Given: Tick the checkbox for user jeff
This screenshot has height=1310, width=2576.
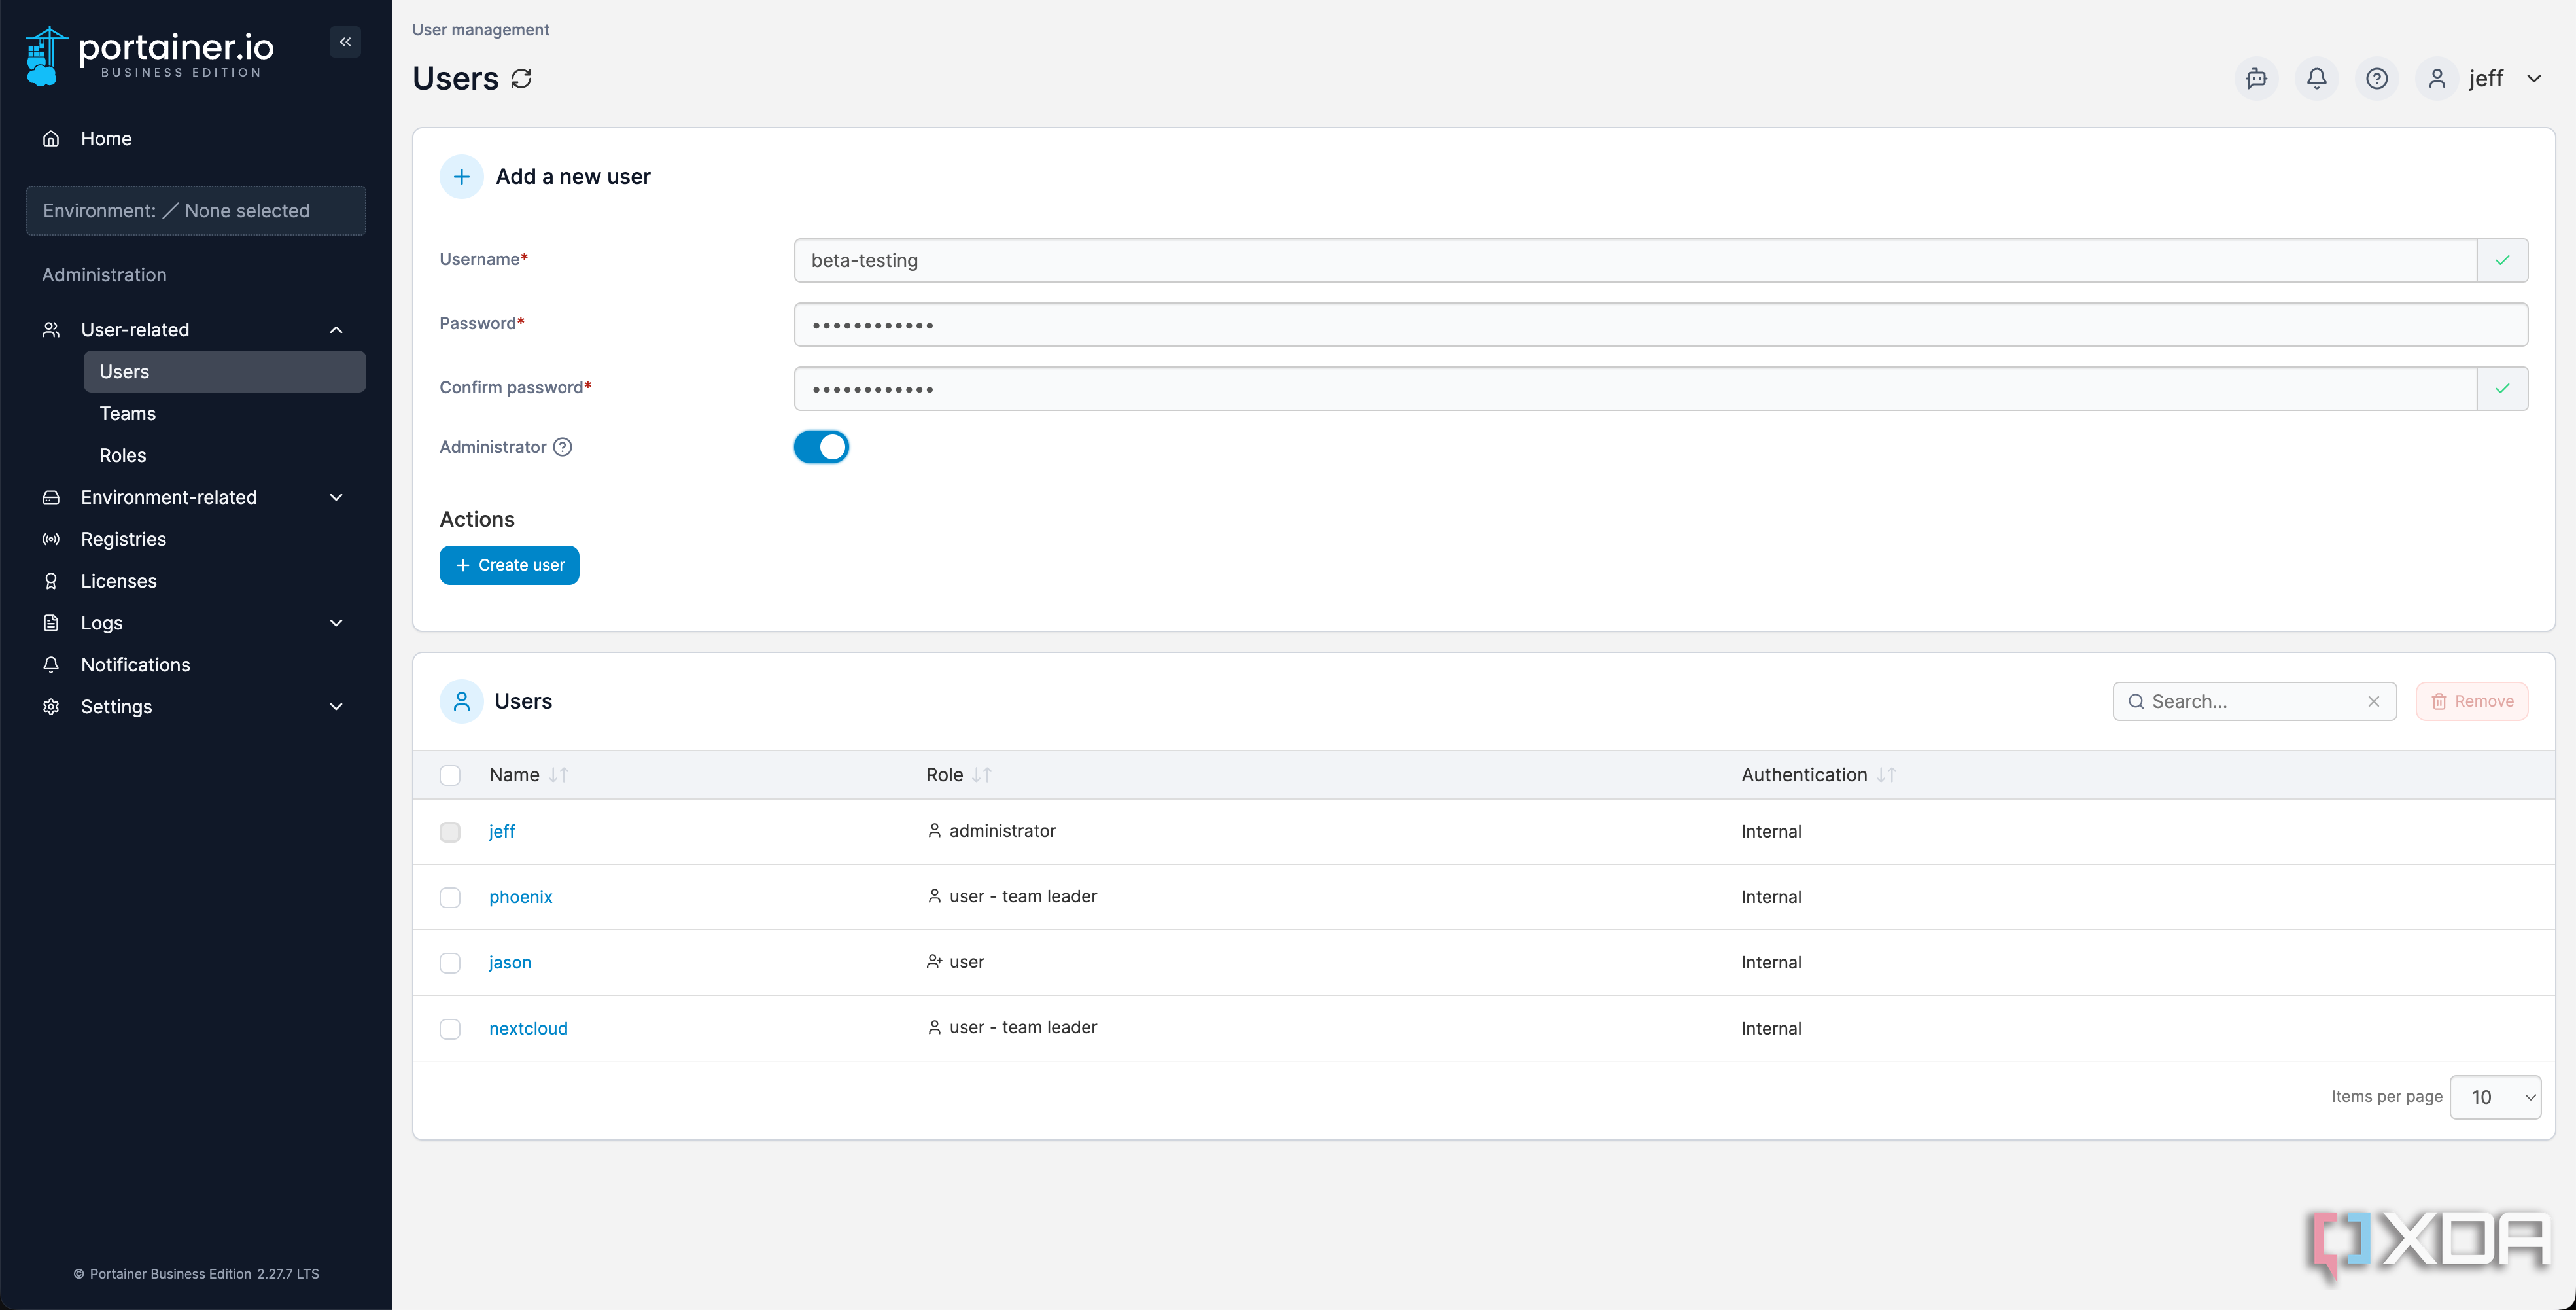Looking at the screenshot, I should tap(450, 833).
